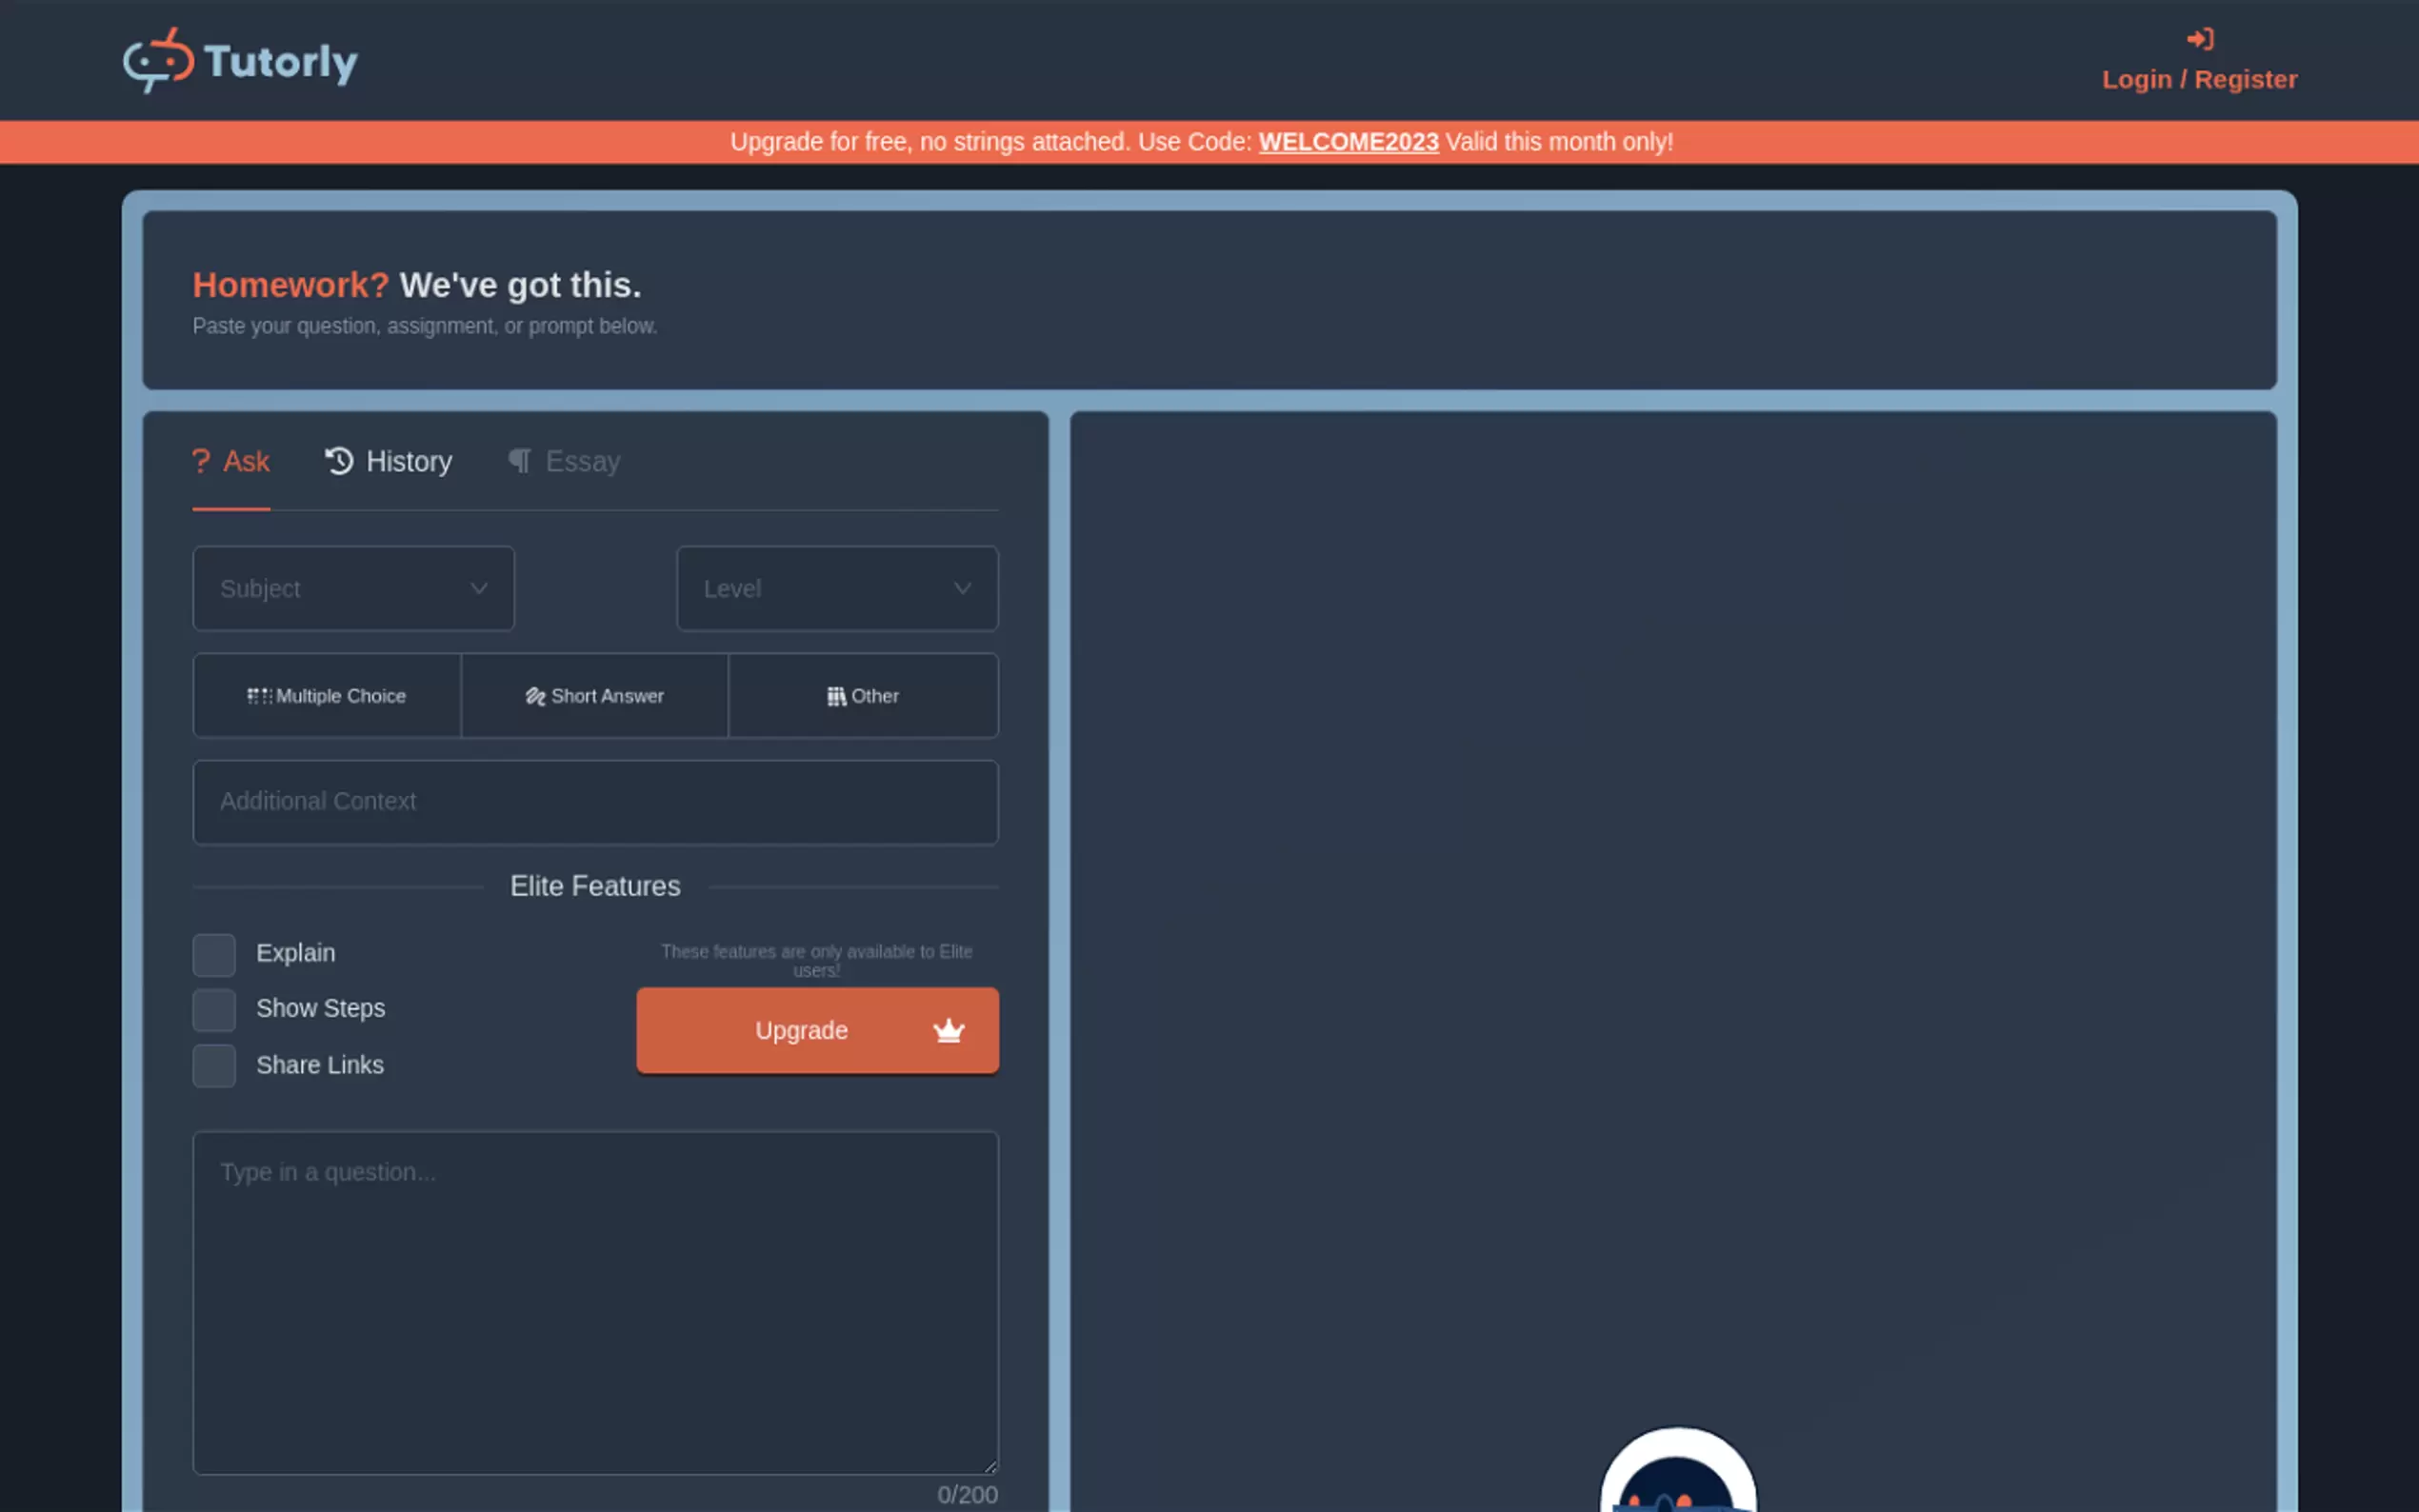Check the Show Steps option
This screenshot has height=1512, width=2419.
pyautogui.click(x=214, y=1010)
